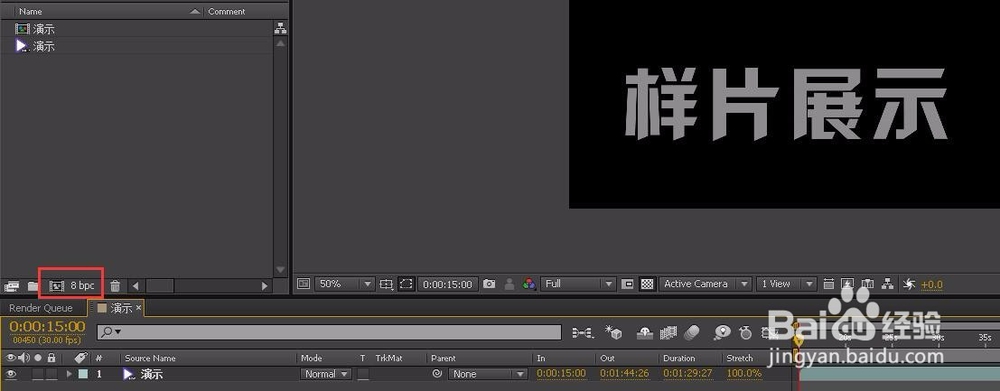Screen dimensions: 1000x391
Task: Toggle auto-keyframe stopwatch icon
Action: pos(746,332)
